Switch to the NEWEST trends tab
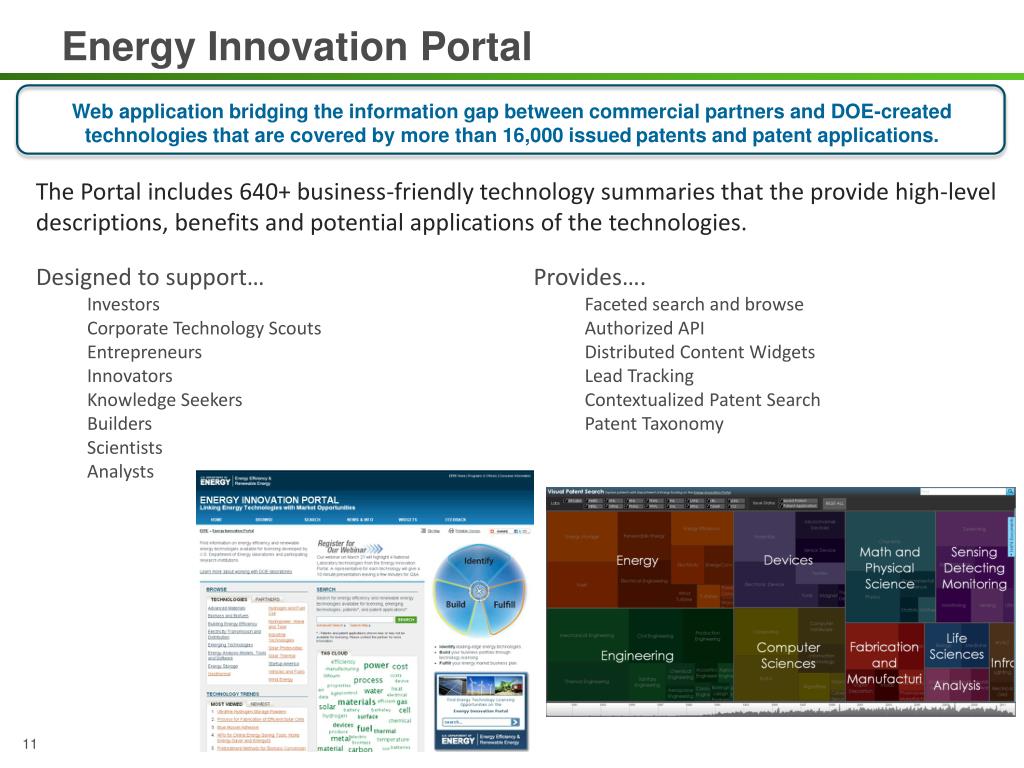Image resolution: width=1024 pixels, height=768 pixels. [260, 704]
